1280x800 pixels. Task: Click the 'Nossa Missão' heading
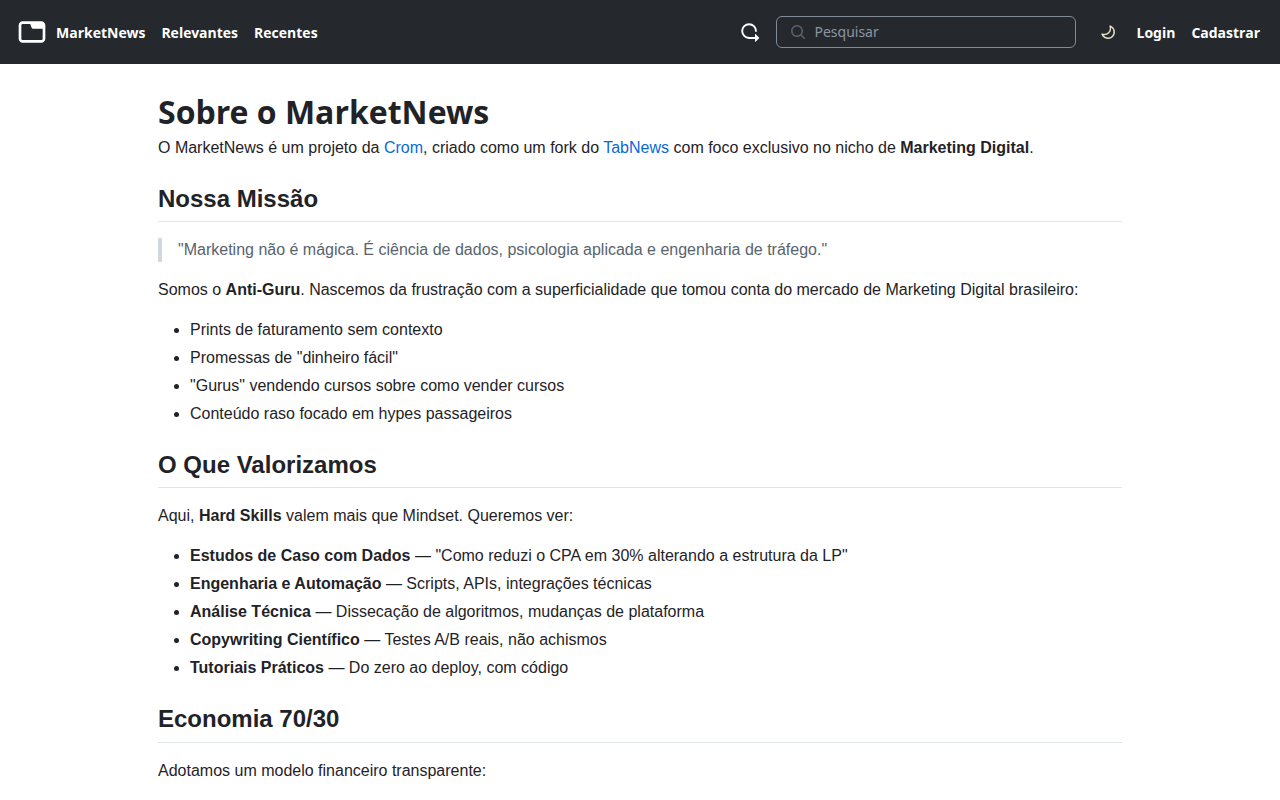coord(238,199)
